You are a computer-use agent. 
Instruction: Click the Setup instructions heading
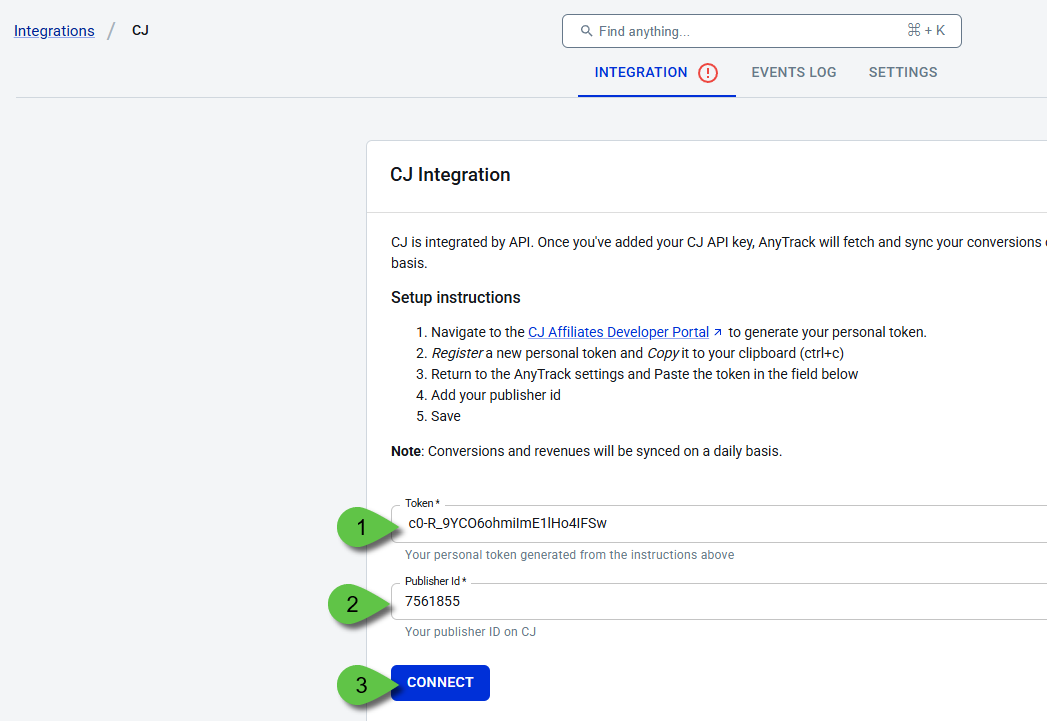455,297
